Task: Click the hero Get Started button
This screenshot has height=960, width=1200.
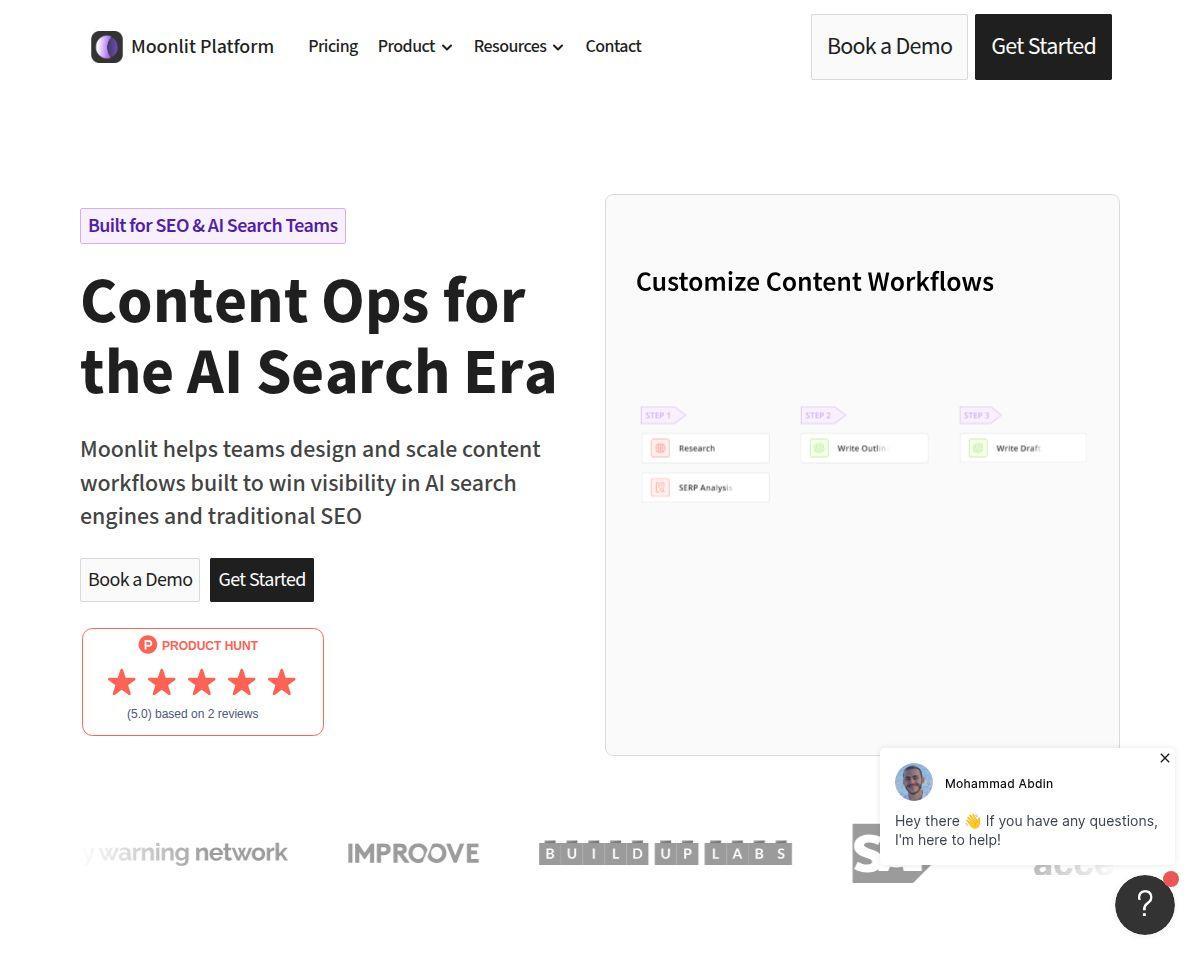Action: tap(262, 580)
